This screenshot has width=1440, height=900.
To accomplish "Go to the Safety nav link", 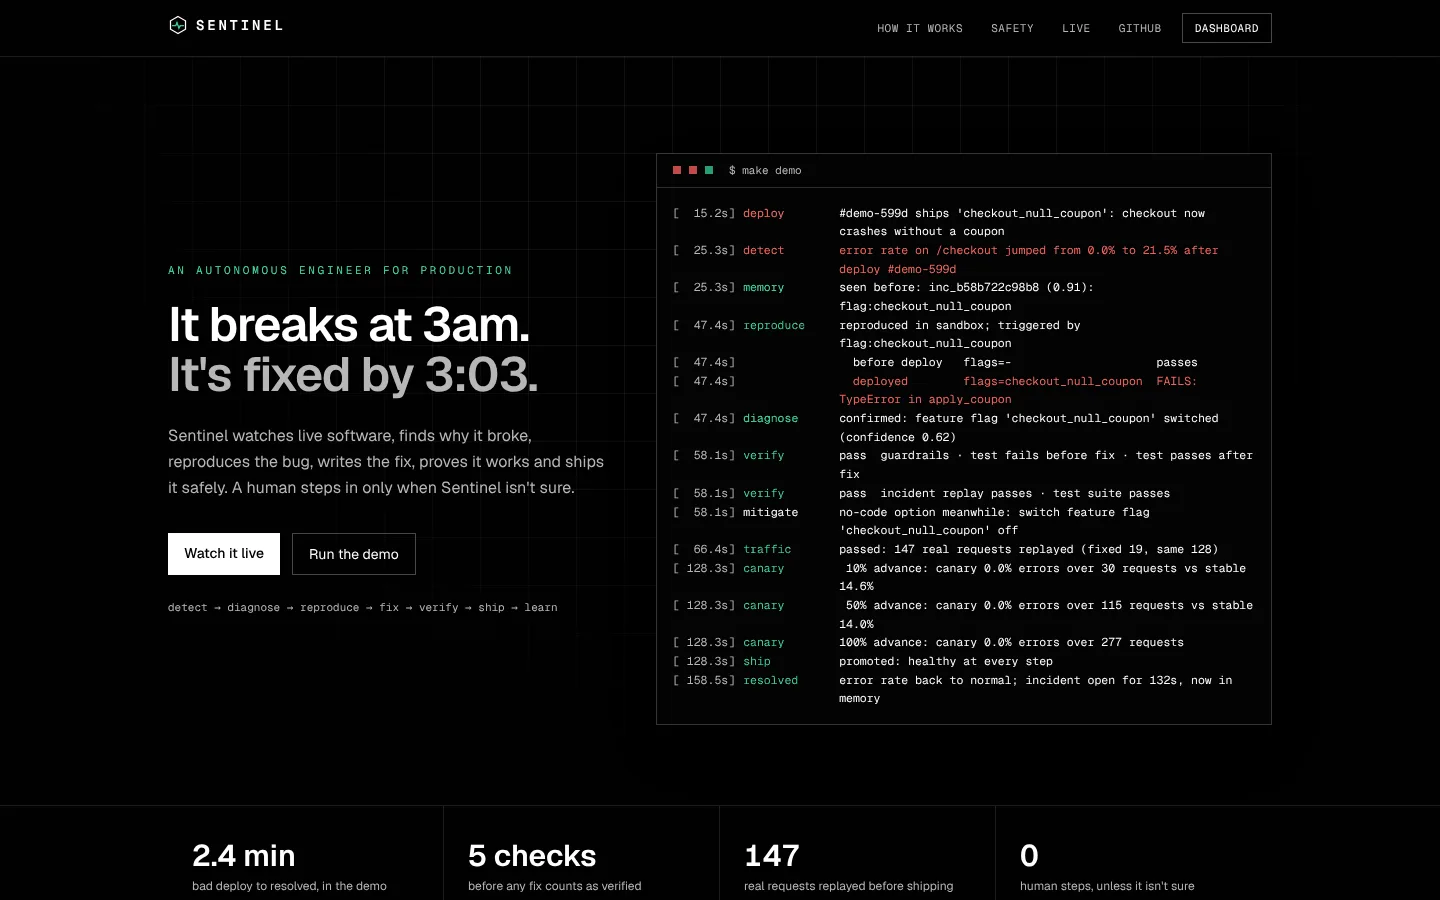I will pos(1012,28).
